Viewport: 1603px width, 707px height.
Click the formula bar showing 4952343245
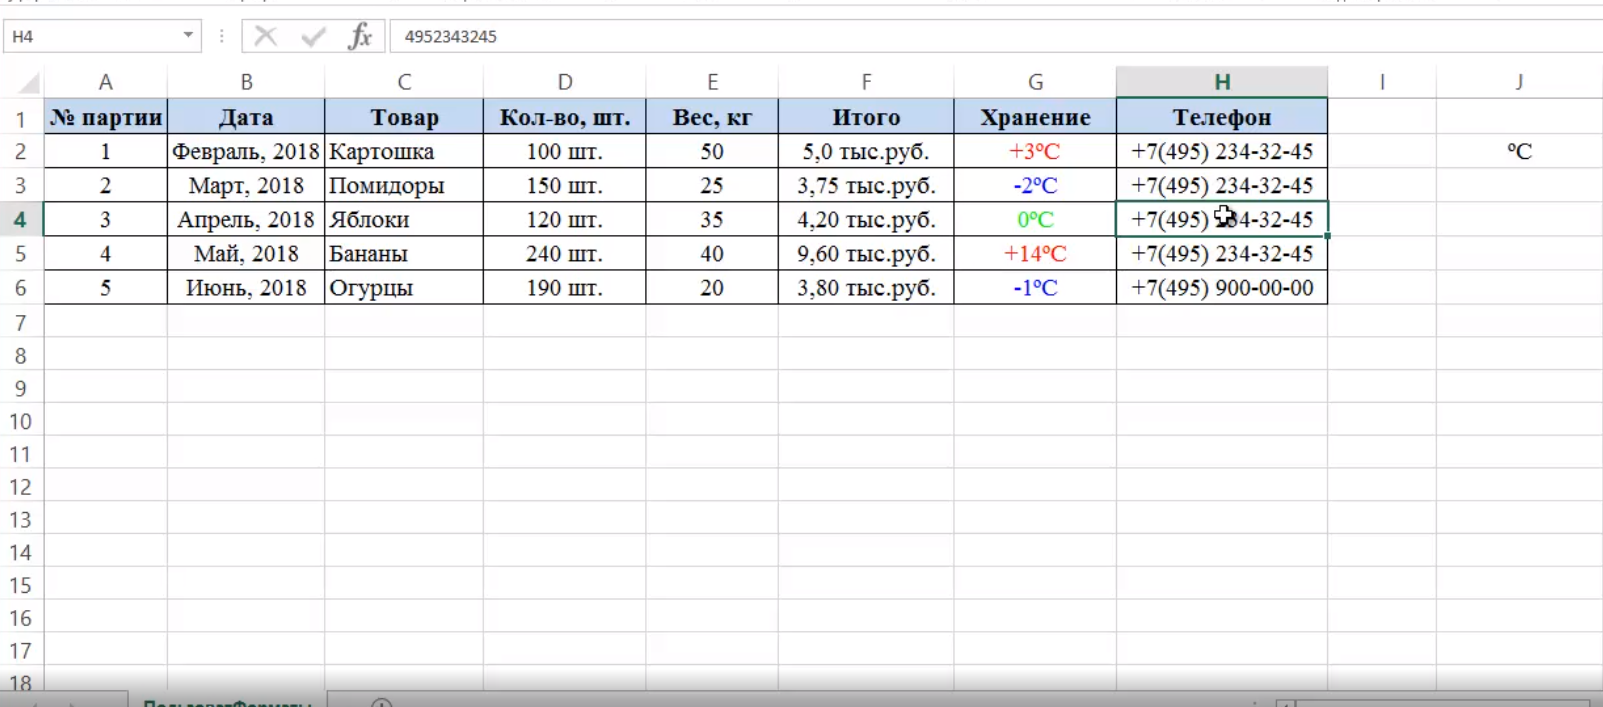tap(997, 36)
